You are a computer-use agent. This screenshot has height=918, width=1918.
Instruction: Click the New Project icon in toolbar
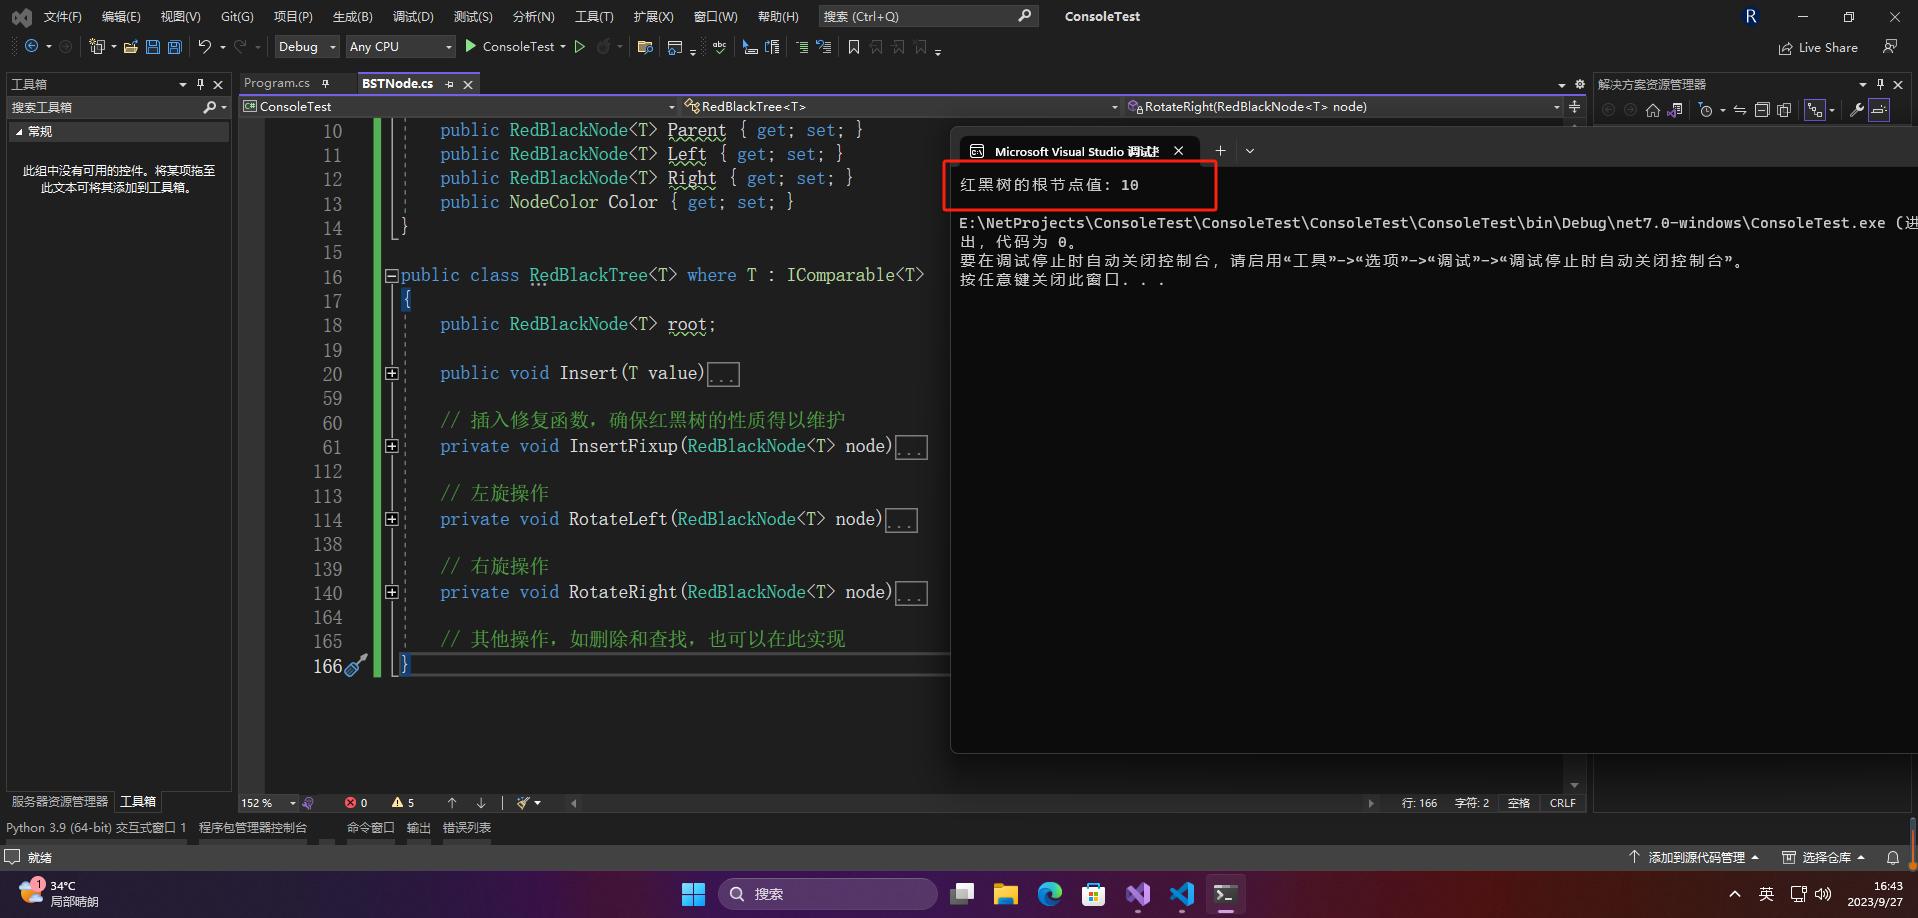coord(97,47)
